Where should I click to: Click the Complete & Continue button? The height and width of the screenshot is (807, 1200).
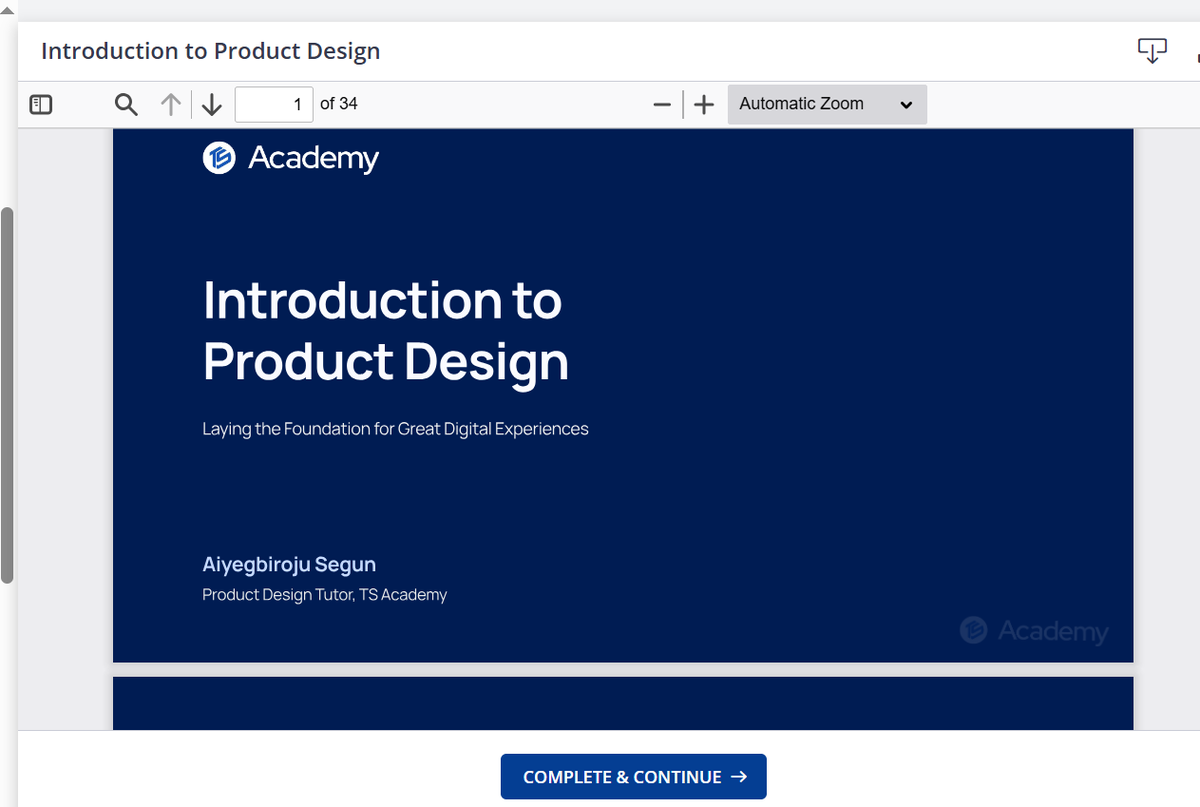coord(634,777)
